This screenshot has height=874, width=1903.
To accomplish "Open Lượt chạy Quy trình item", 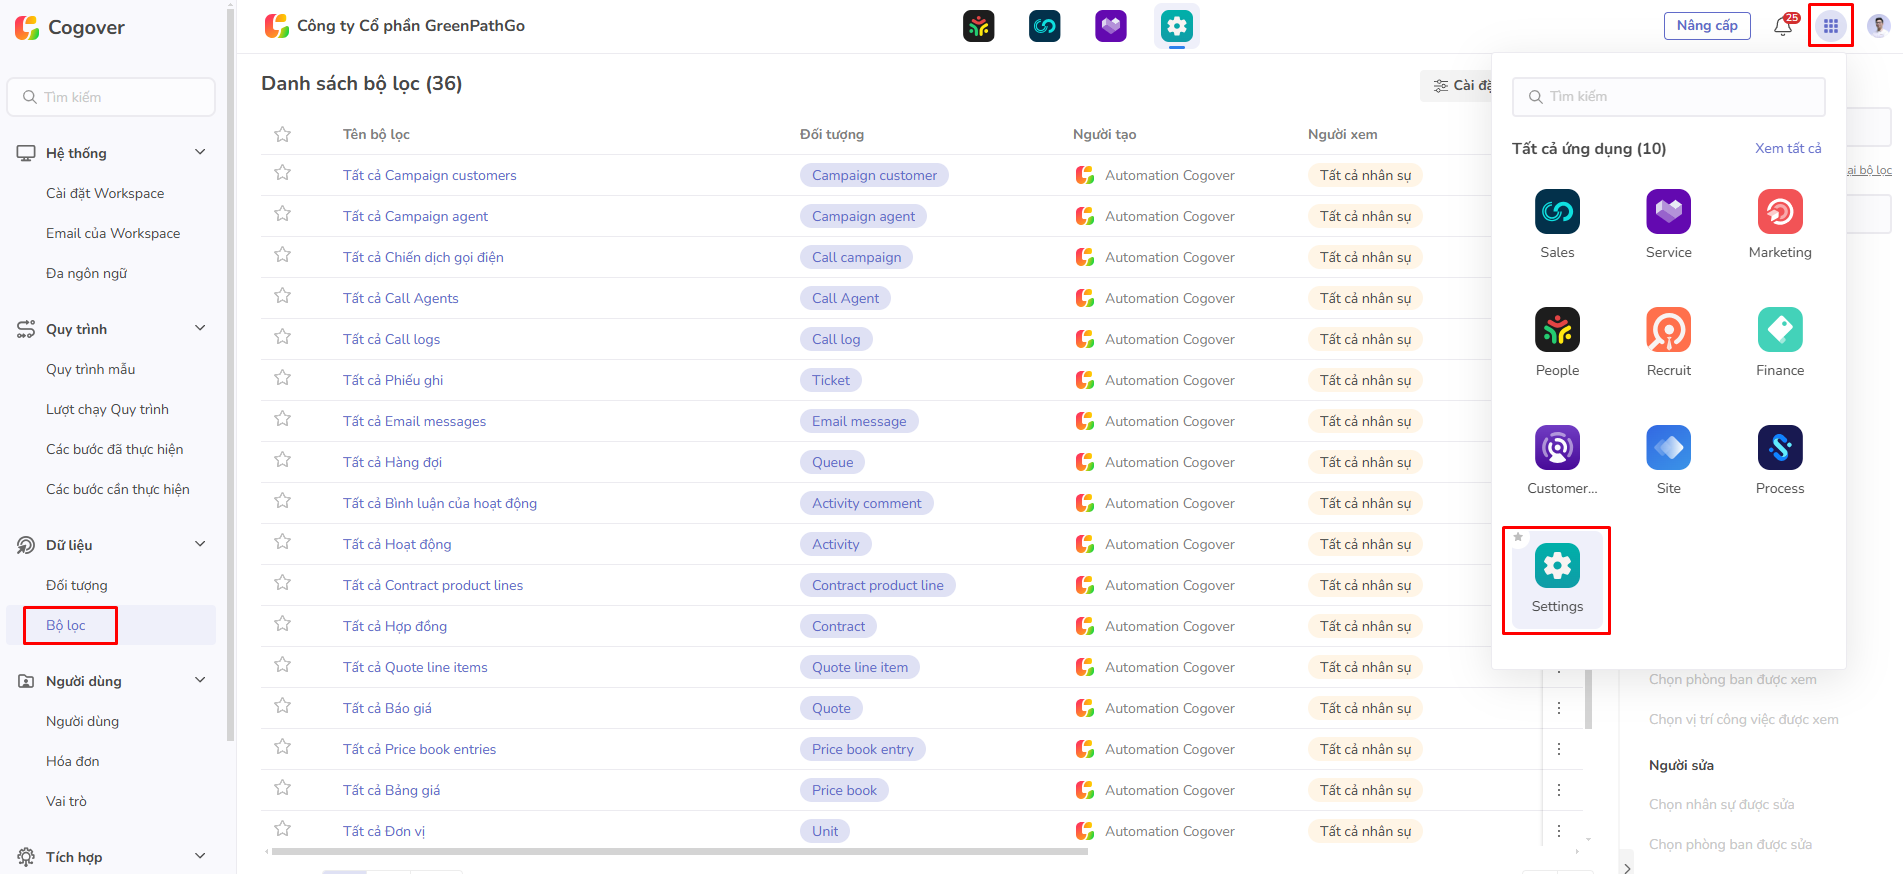I will 107,409.
